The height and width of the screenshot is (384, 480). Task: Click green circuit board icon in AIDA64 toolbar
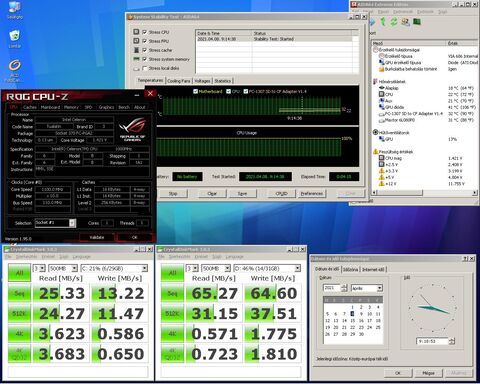coord(417,22)
